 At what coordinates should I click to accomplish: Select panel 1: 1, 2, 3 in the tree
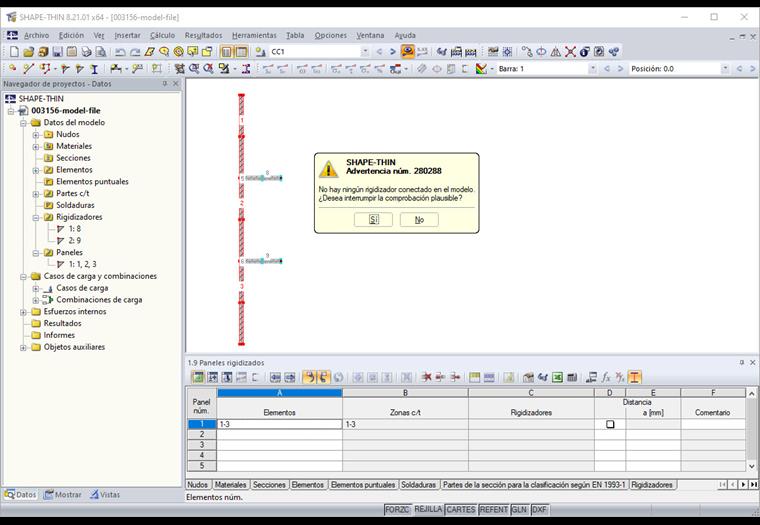pyautogui.click(x=82, y=264)
